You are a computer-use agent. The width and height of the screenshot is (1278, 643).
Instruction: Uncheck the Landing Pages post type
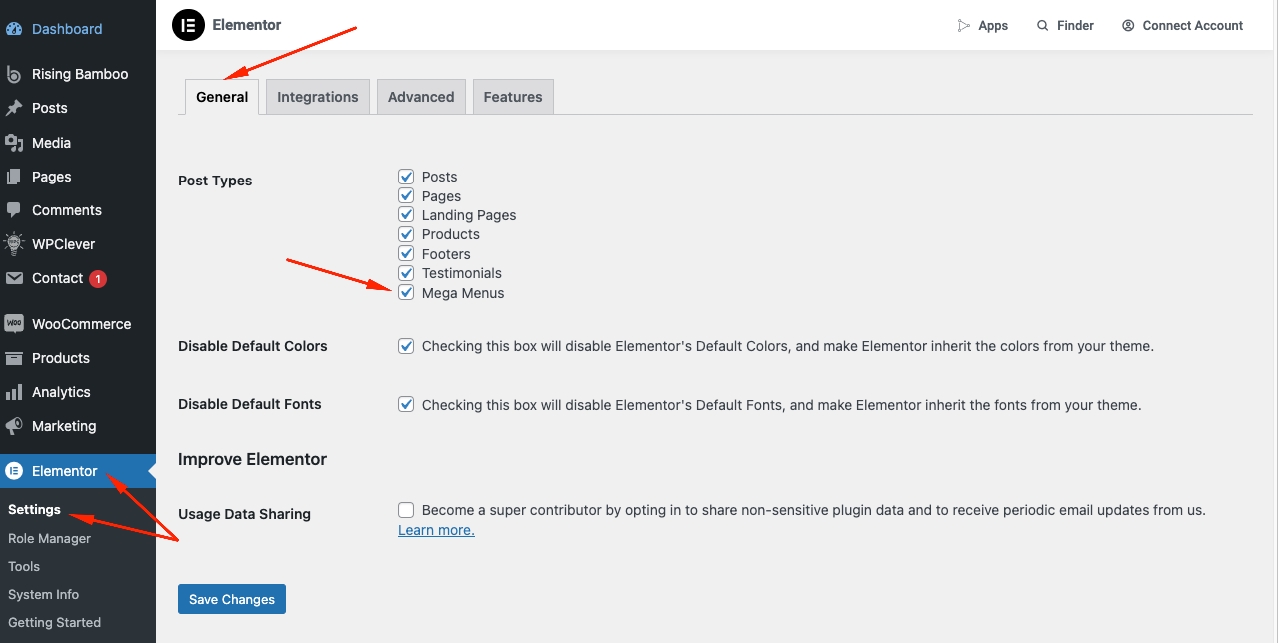(406, 215)
